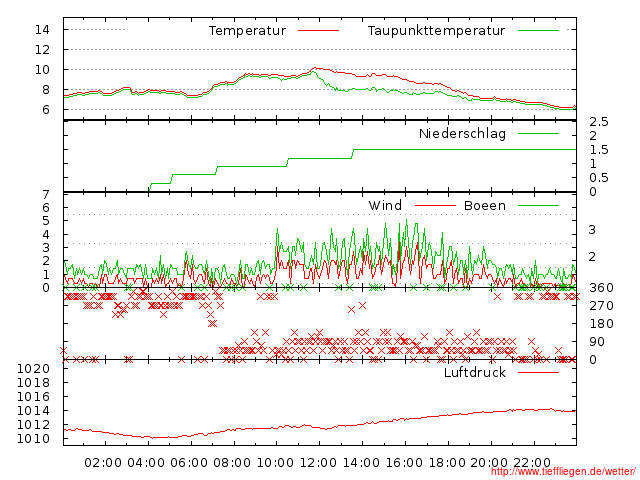Click the 180 wind direction axis value
The height and width of the screenshot is (480, 640).
(601, 324)
